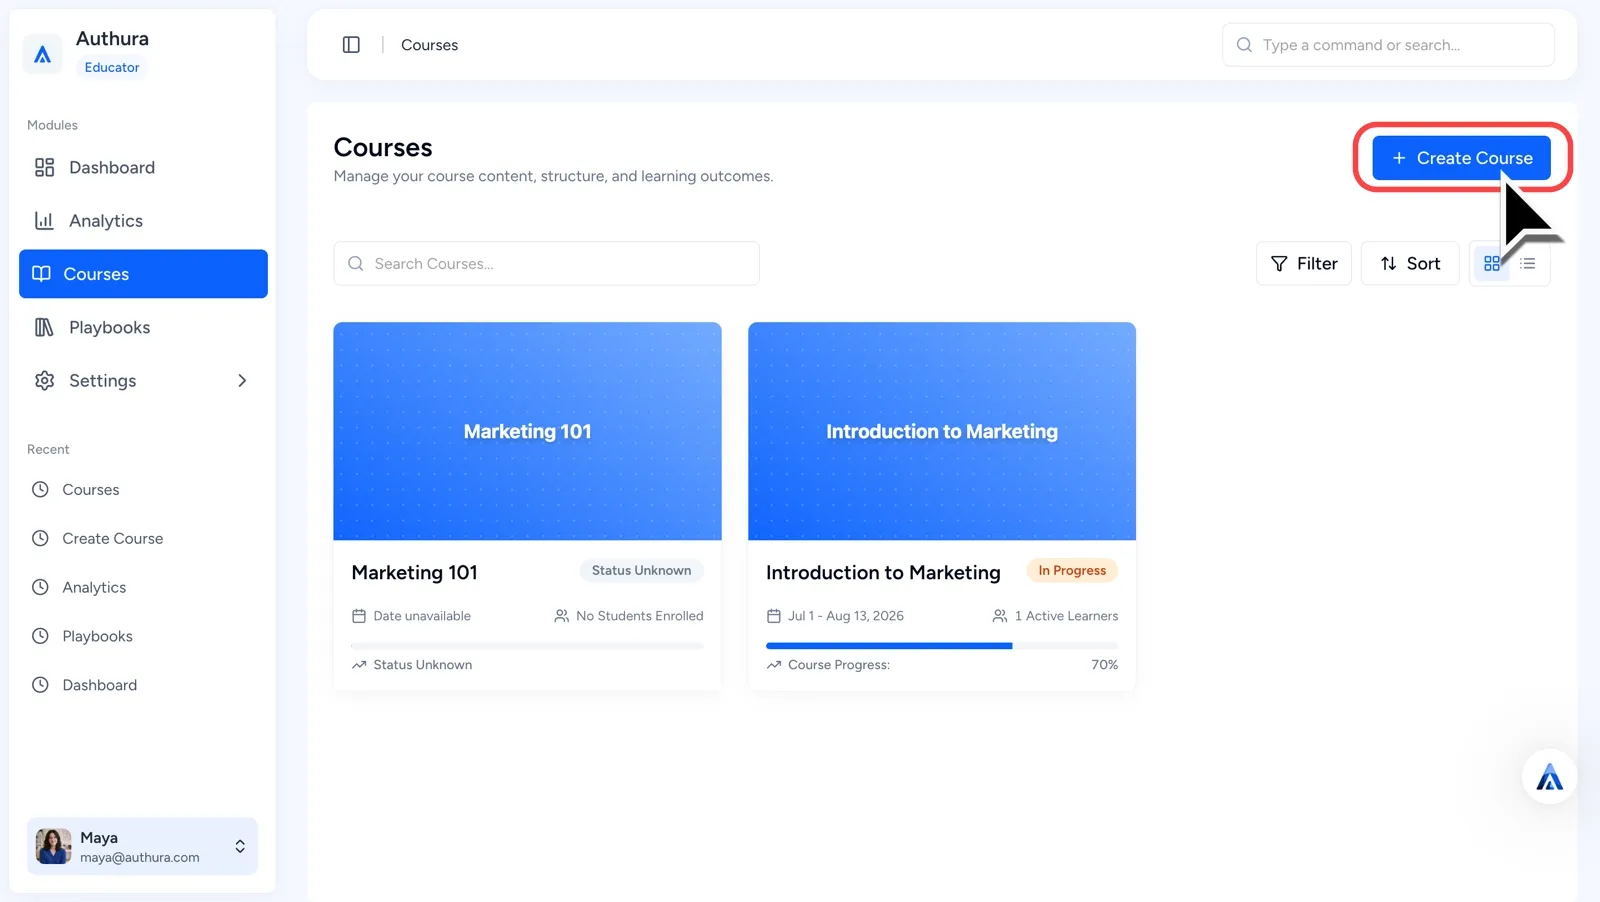1600x902 pixels.
Task: Open recent Playbooks link
Action: tap(97, 636)
